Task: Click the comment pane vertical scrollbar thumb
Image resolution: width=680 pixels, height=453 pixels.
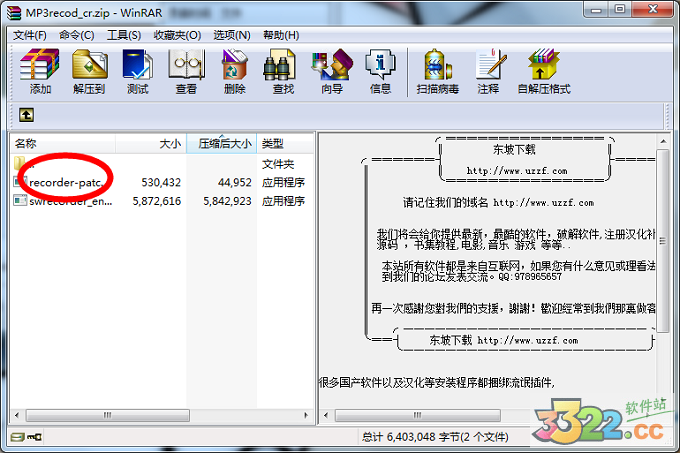Action: 663,241
